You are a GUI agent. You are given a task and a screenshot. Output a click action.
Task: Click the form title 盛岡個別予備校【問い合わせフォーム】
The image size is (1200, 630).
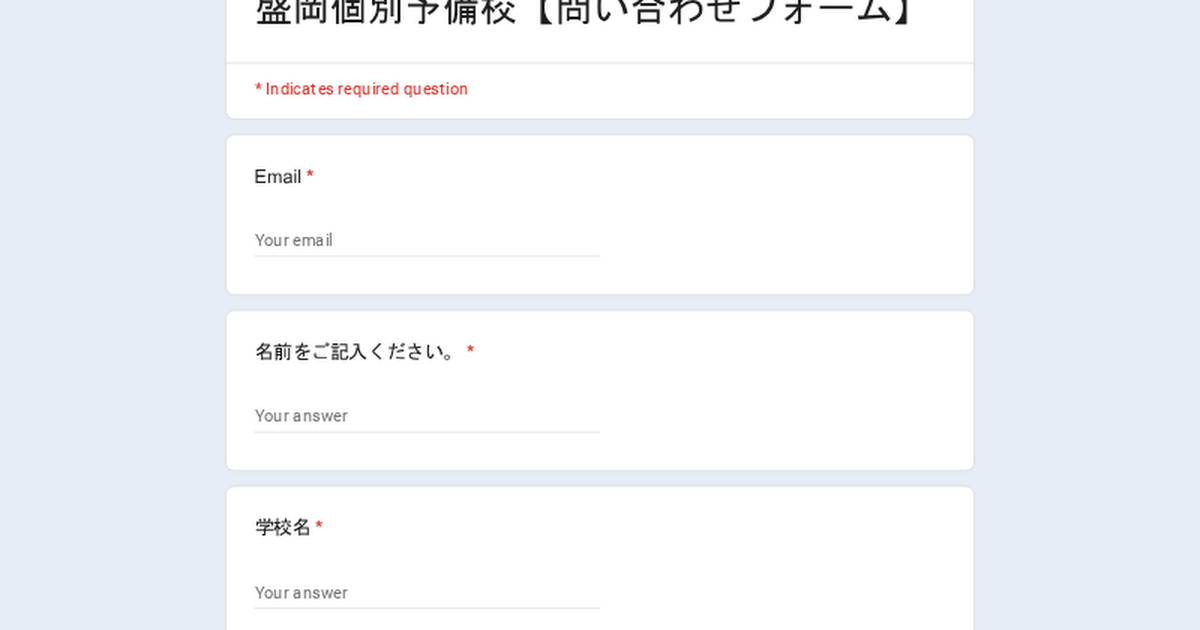[583, 12]
